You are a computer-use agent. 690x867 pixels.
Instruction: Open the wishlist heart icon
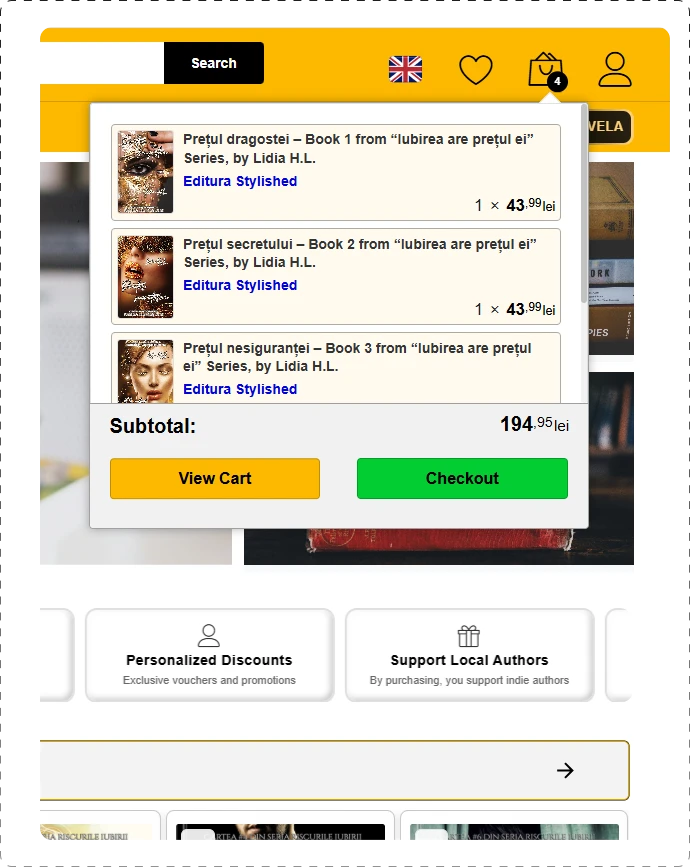(475, 70)
